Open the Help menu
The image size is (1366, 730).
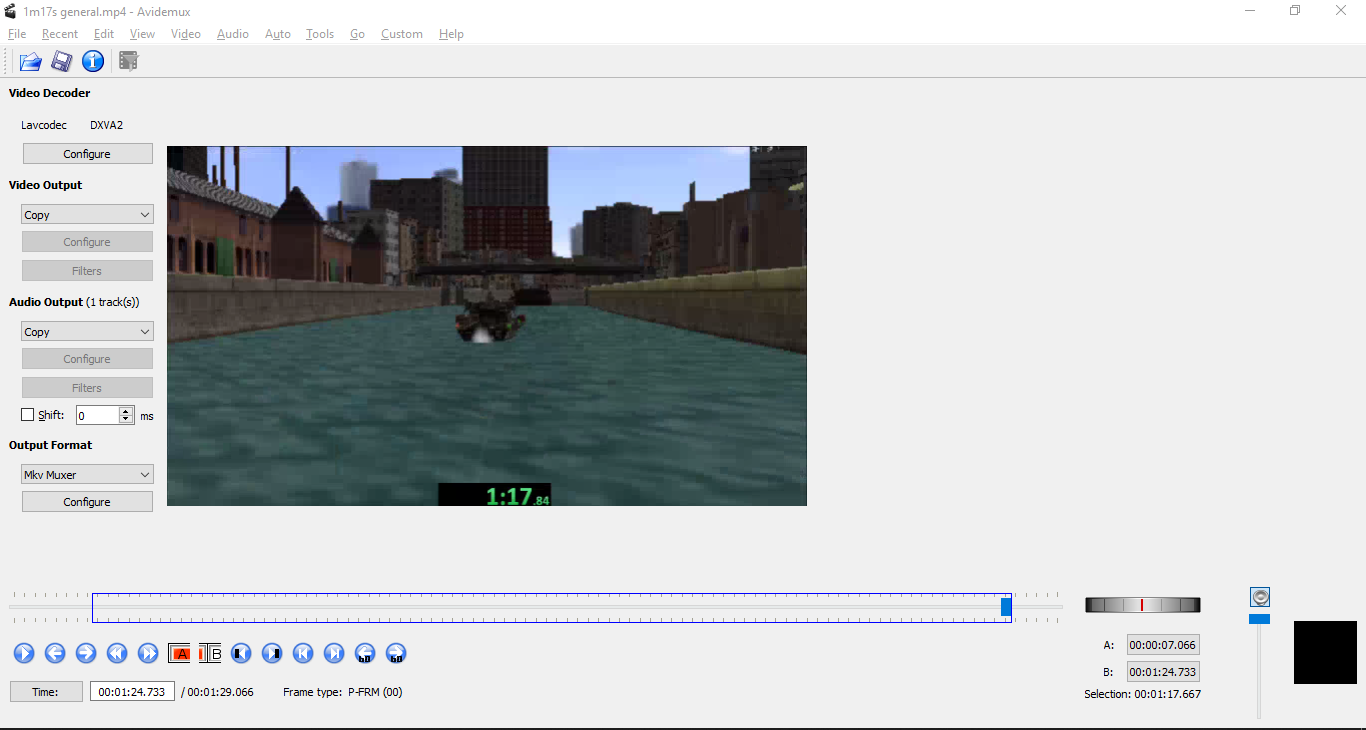click(451, 34)
